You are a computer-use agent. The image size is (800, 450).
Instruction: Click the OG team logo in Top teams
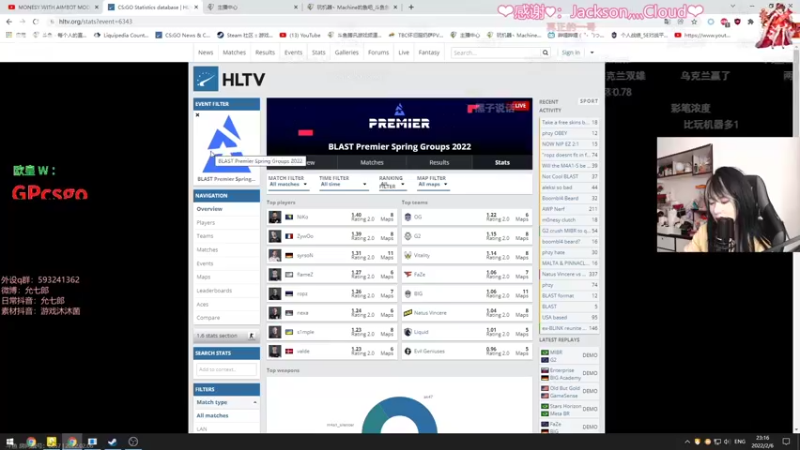click(408, 217)
